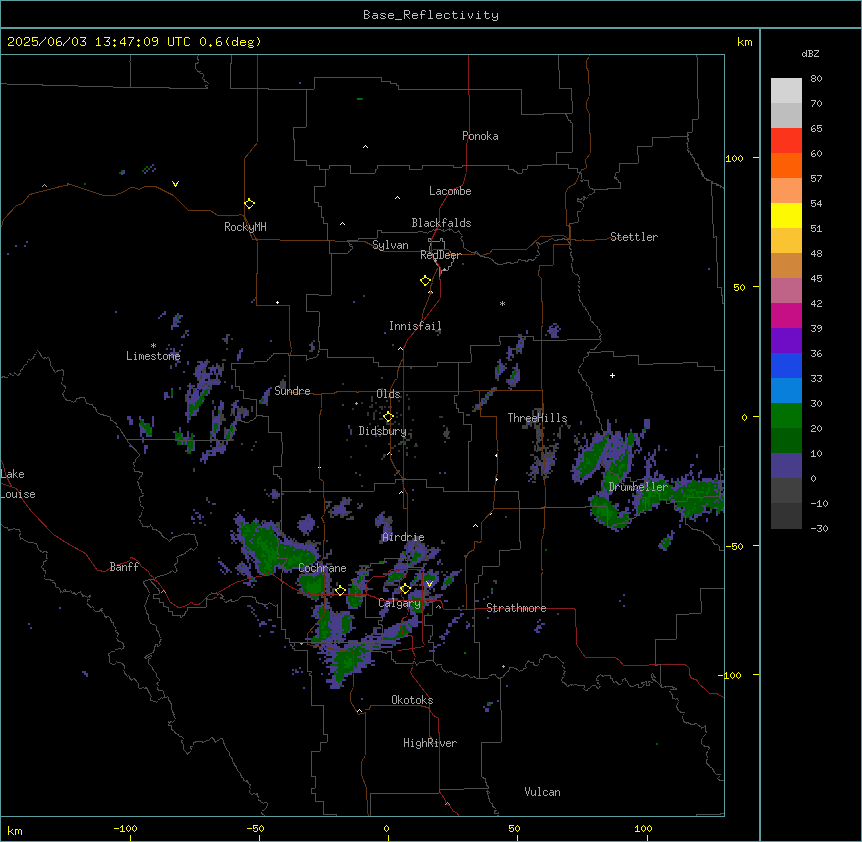This screenshot has height=842, width=862.
Task: Click the white plus marker north of Drumheller
Action: pyautogui.click(x=612, y=375)
